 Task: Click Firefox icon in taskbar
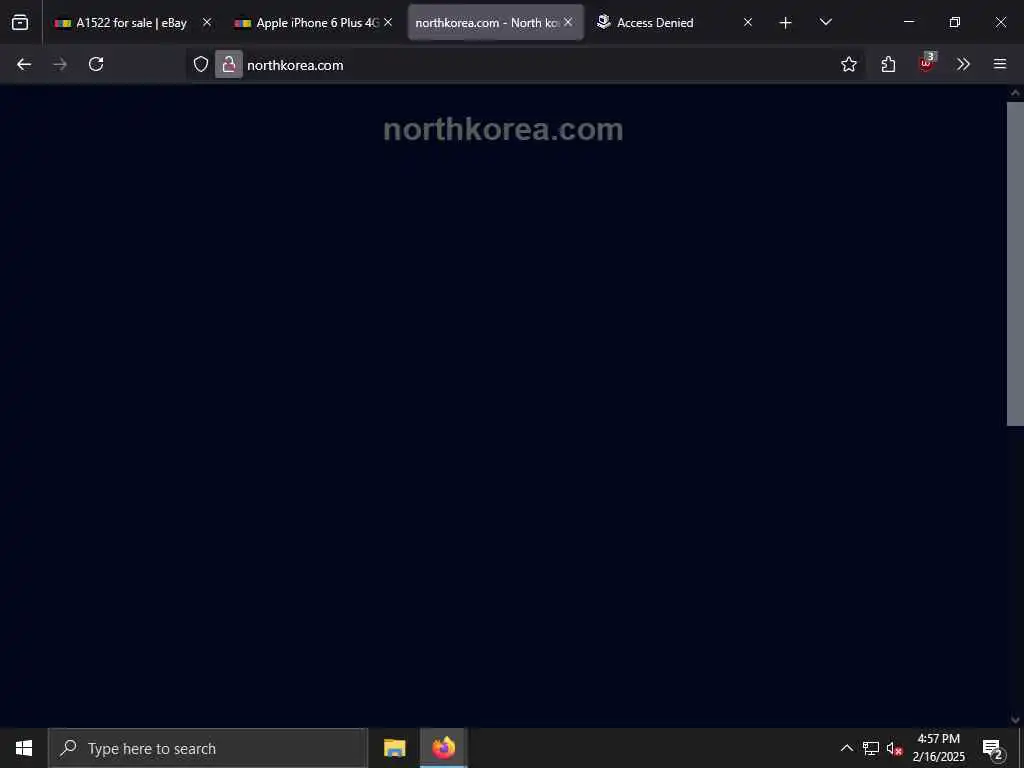[443, 748]
